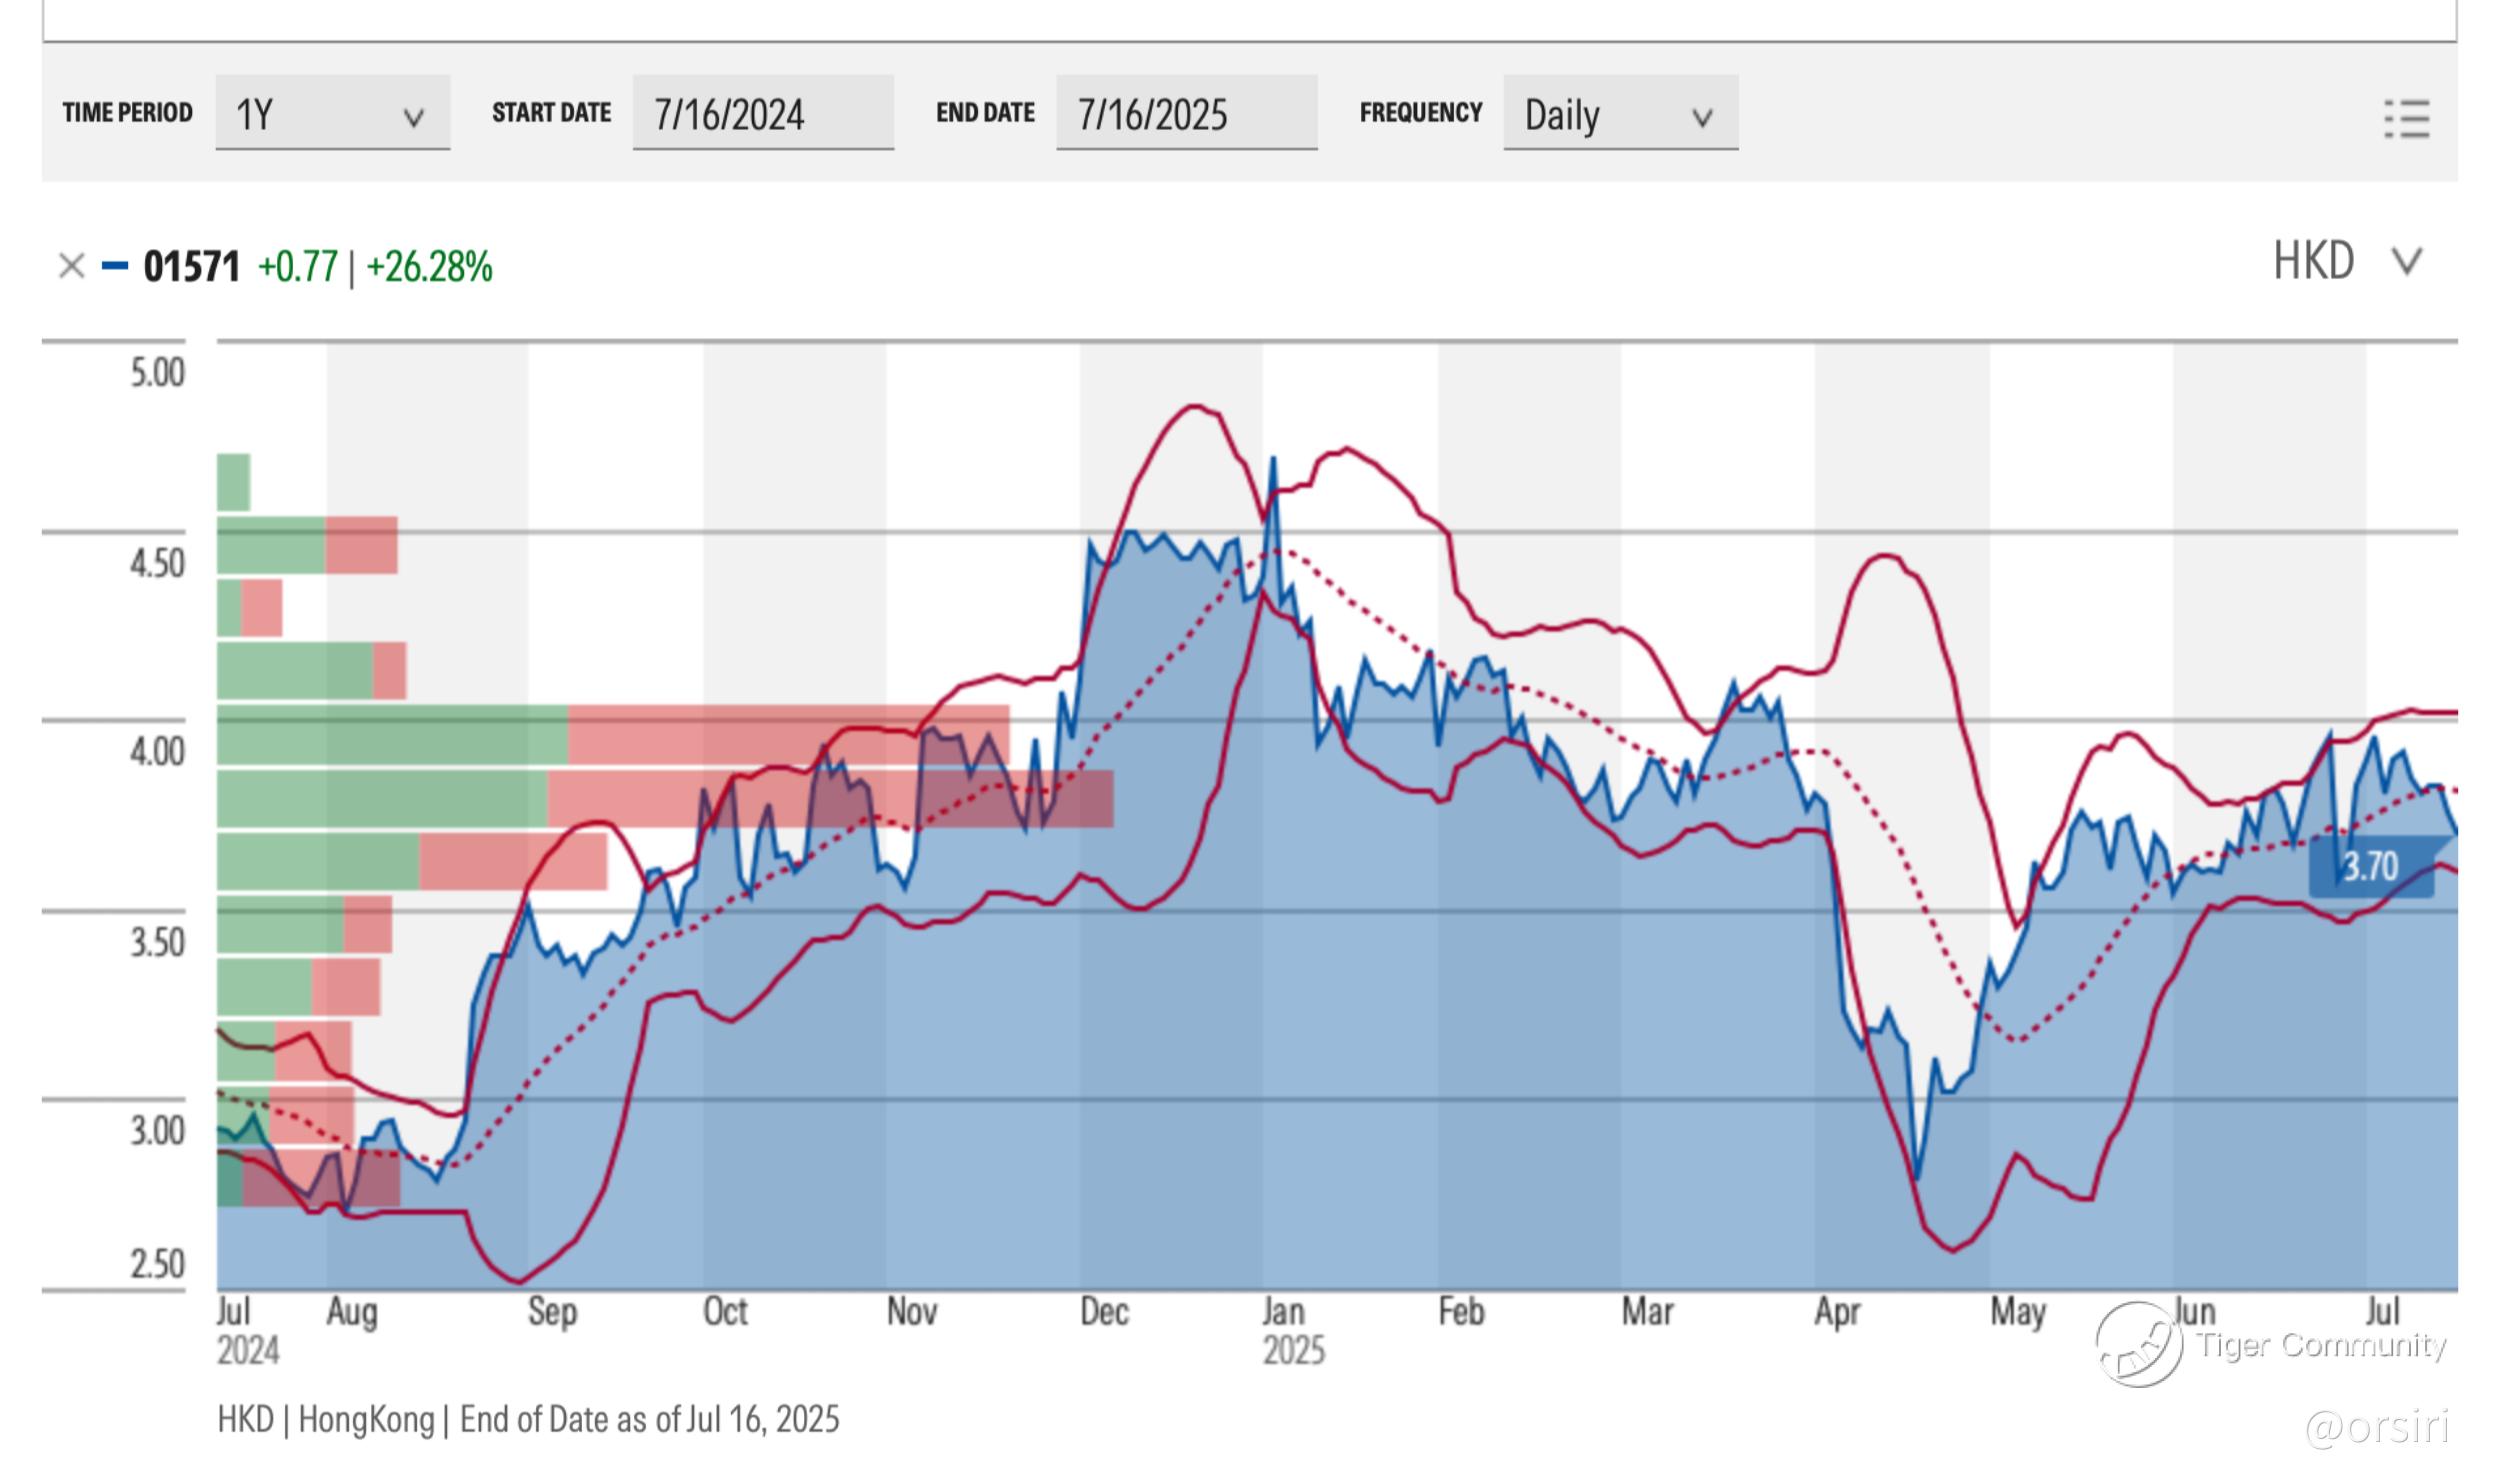
Task: Click the 01571 ticker label
Action: pyautogui.click(x=191, y=267)
